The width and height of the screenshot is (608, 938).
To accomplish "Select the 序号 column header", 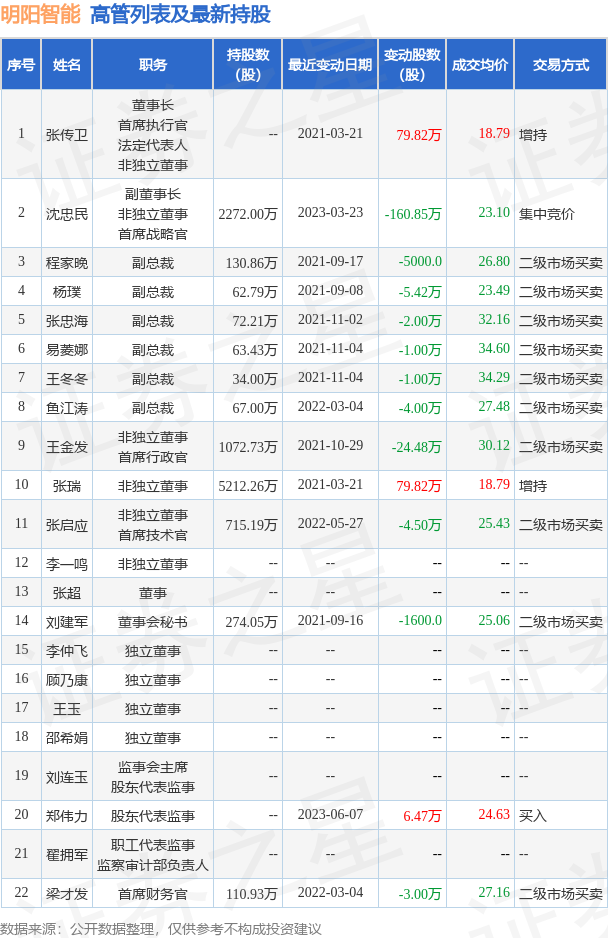I will coord(21,65).
